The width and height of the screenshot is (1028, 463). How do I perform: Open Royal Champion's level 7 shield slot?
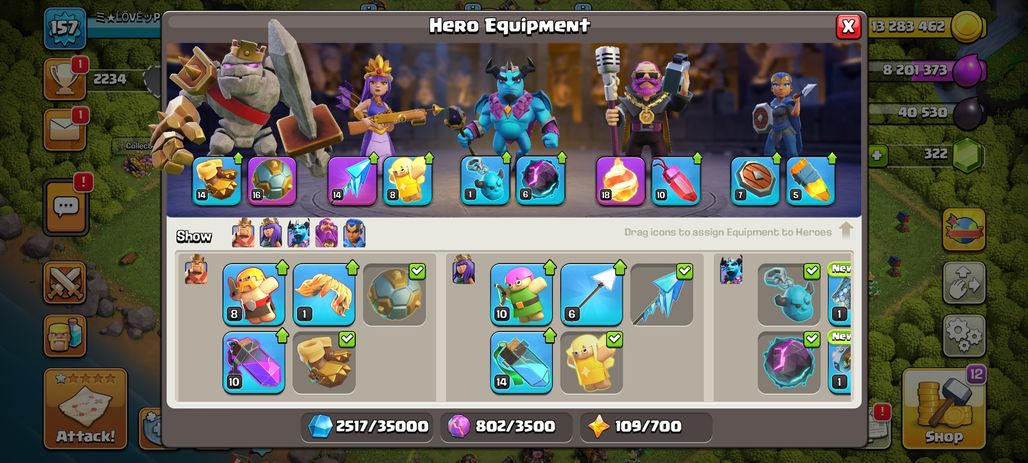click(x=755, y=181)
